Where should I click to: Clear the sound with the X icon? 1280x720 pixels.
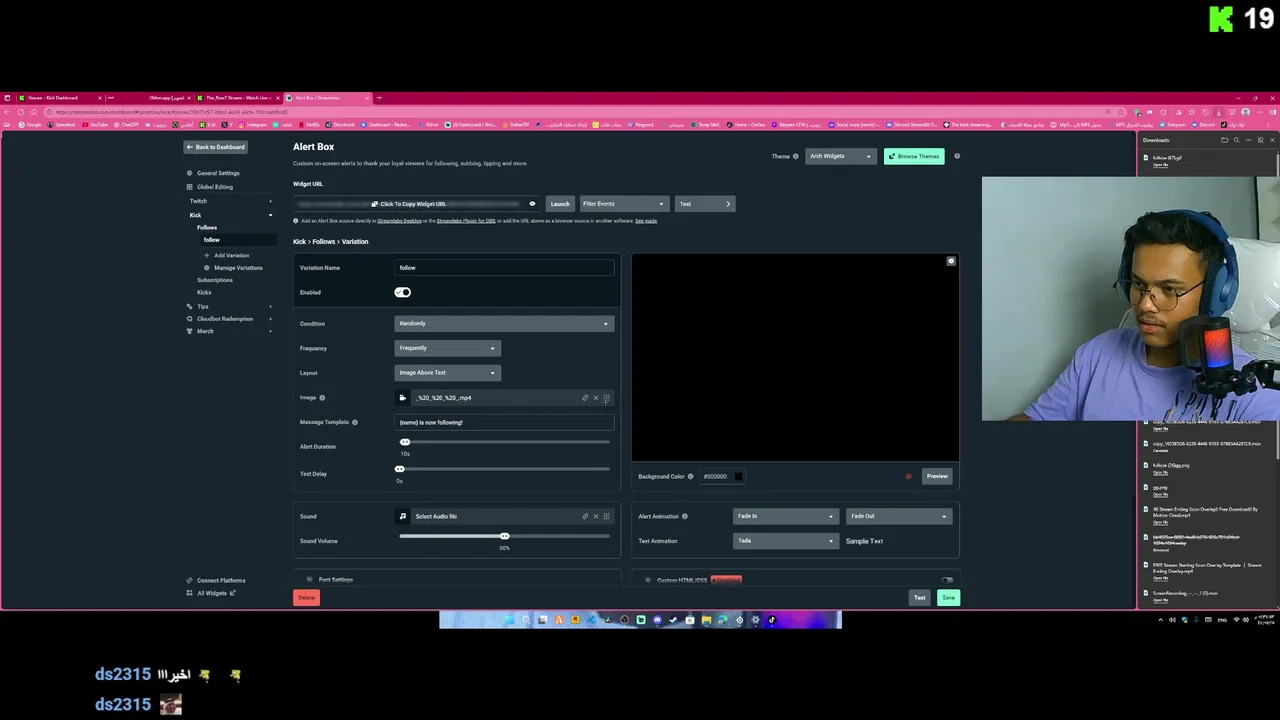point(596,517)
